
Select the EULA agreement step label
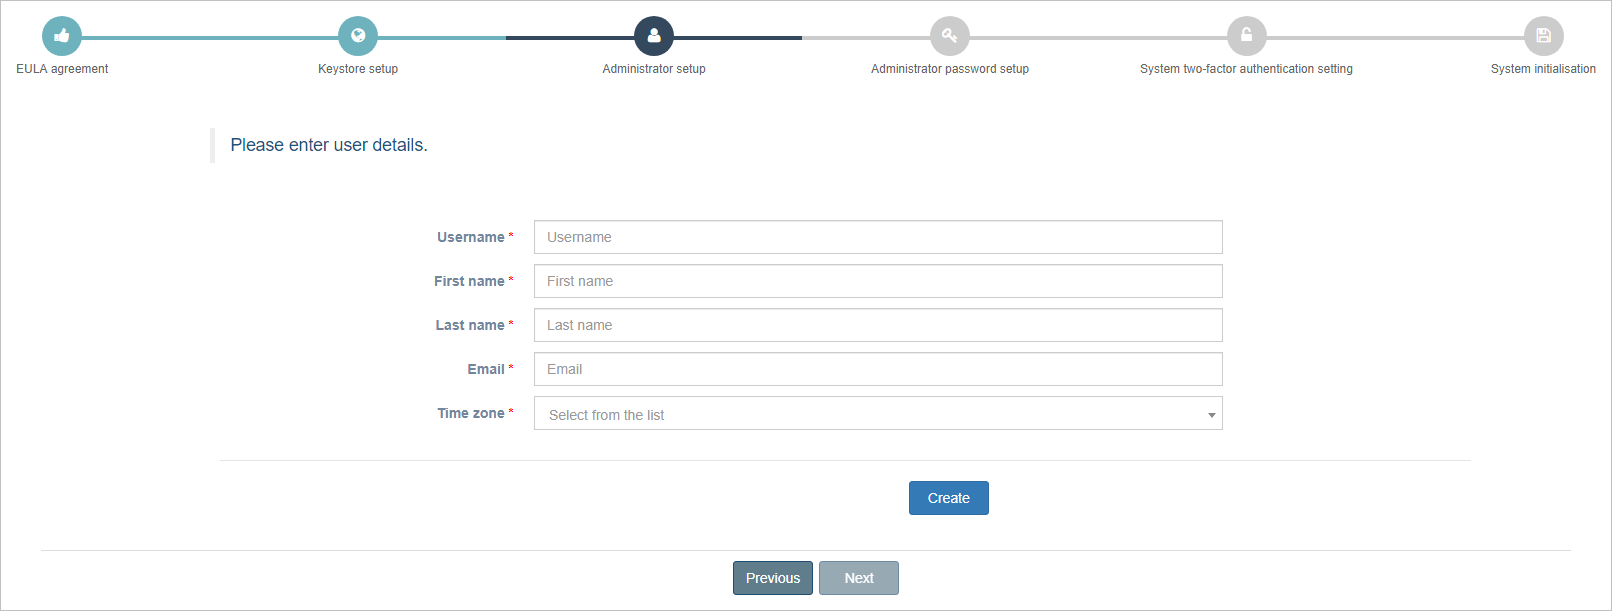[62, 69]
